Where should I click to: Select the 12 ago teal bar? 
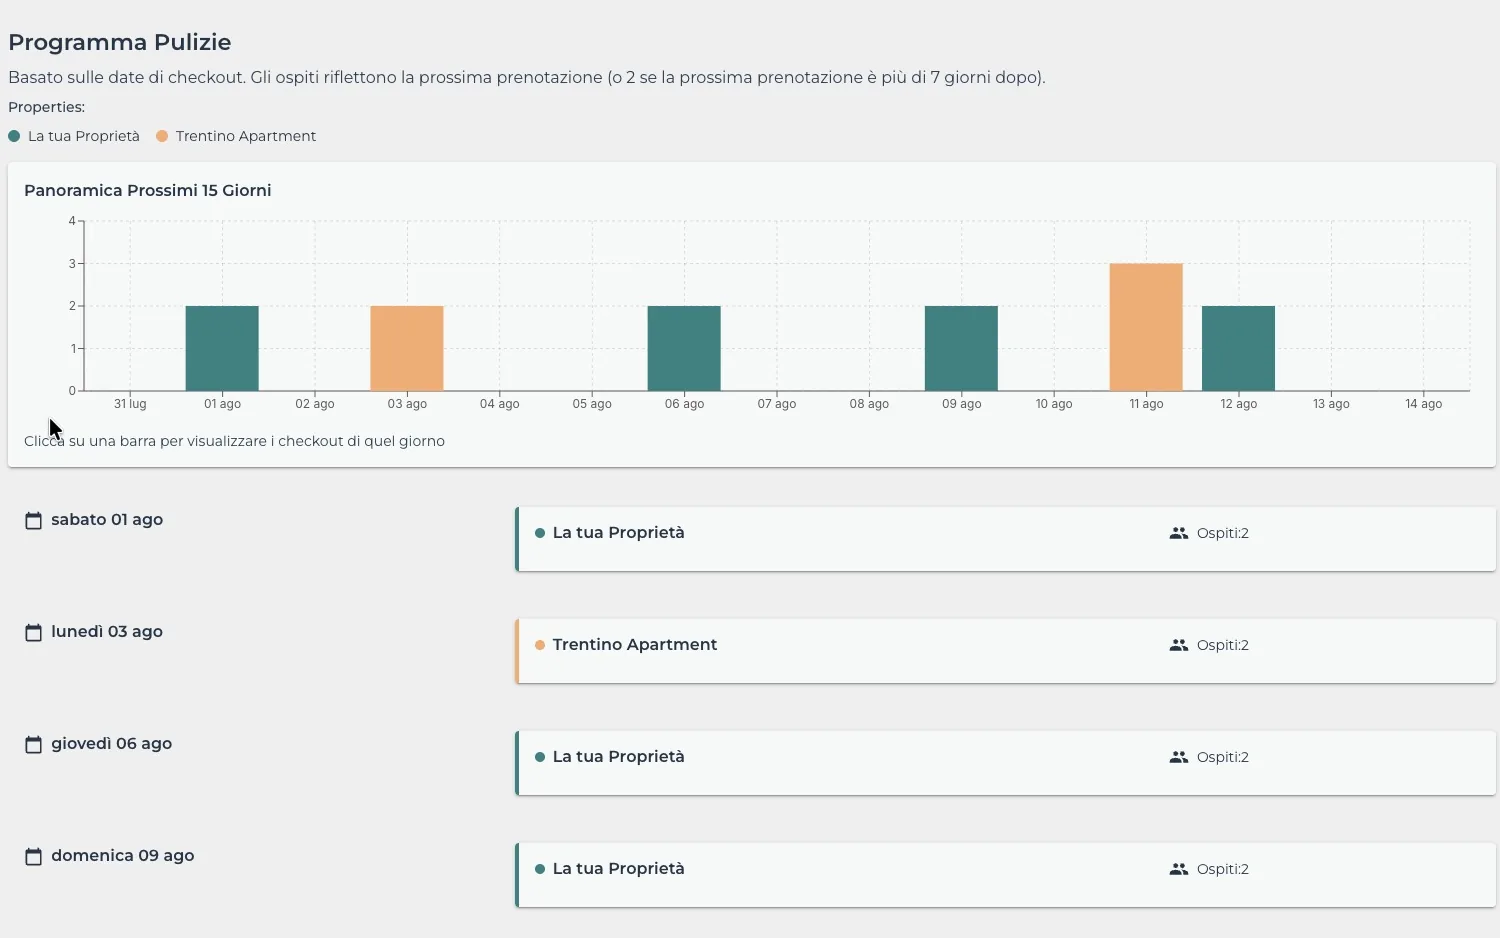[x=1238, y=348]
